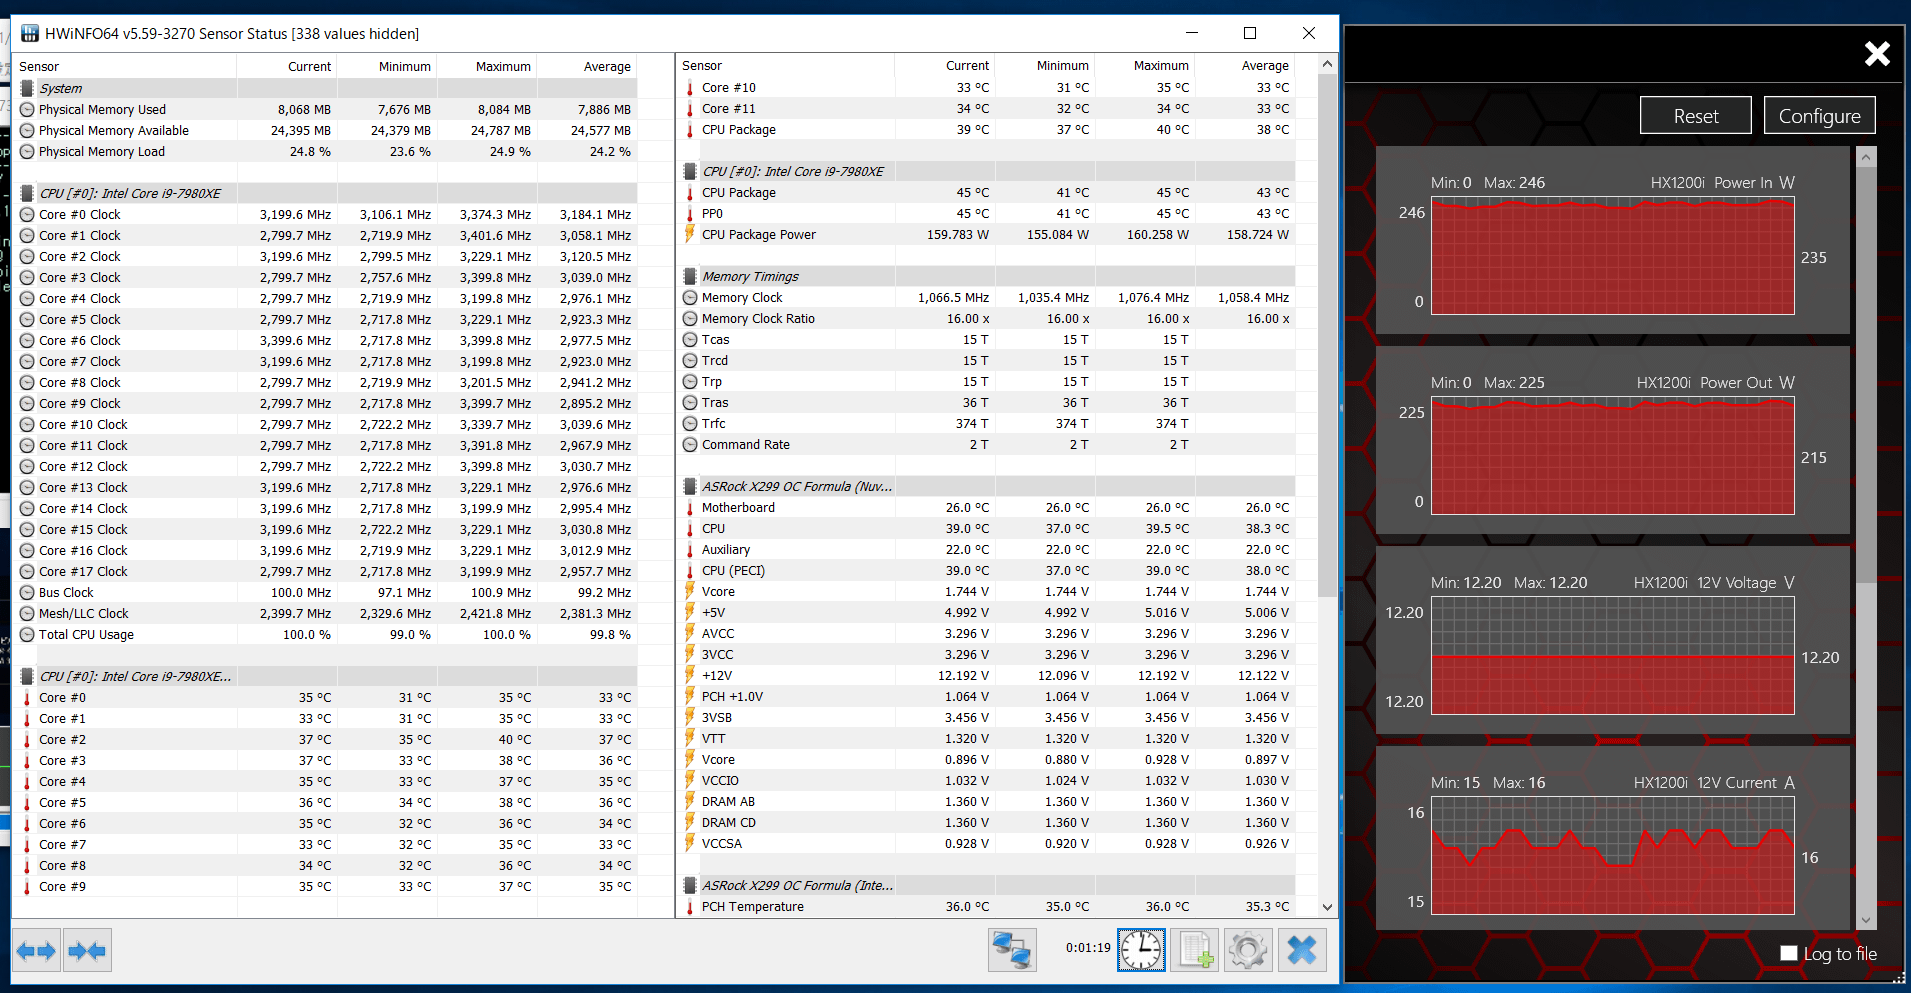Close the Corsair monitor panel X
The width and height of the screenshot is (1911, 993).
point(1877,53)
